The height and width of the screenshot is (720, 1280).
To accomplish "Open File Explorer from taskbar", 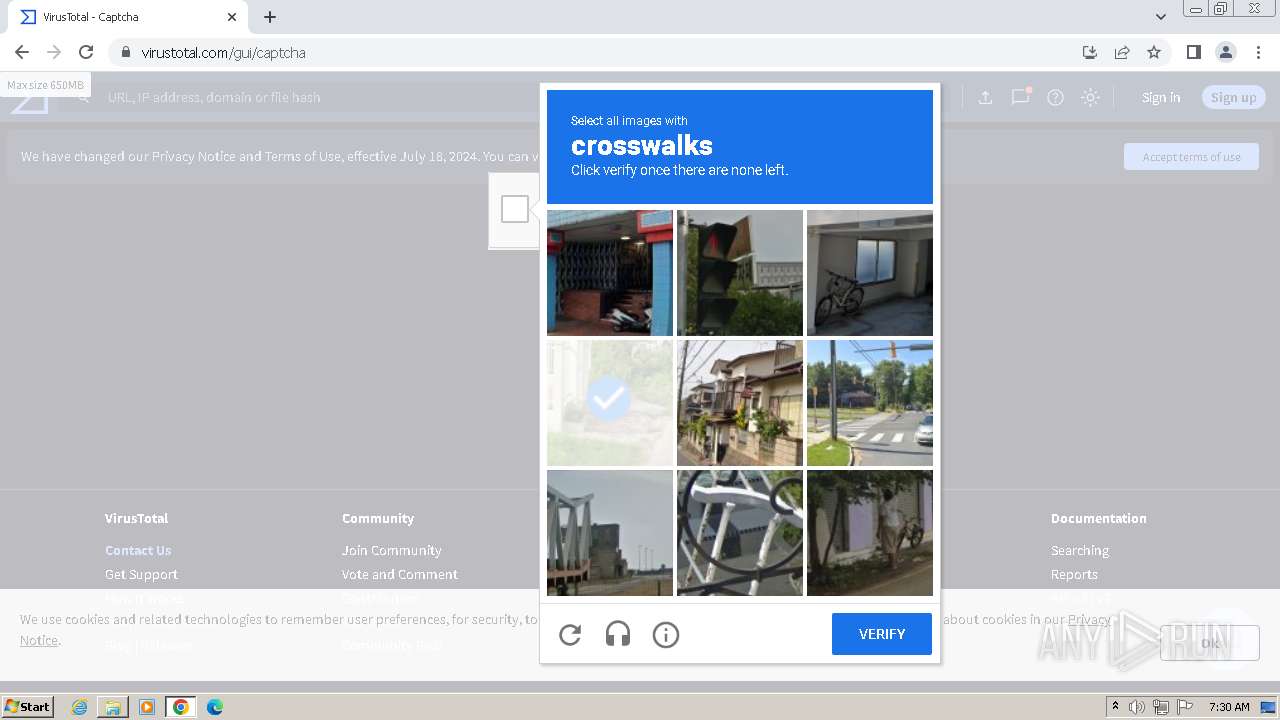I will pos(113,707).
